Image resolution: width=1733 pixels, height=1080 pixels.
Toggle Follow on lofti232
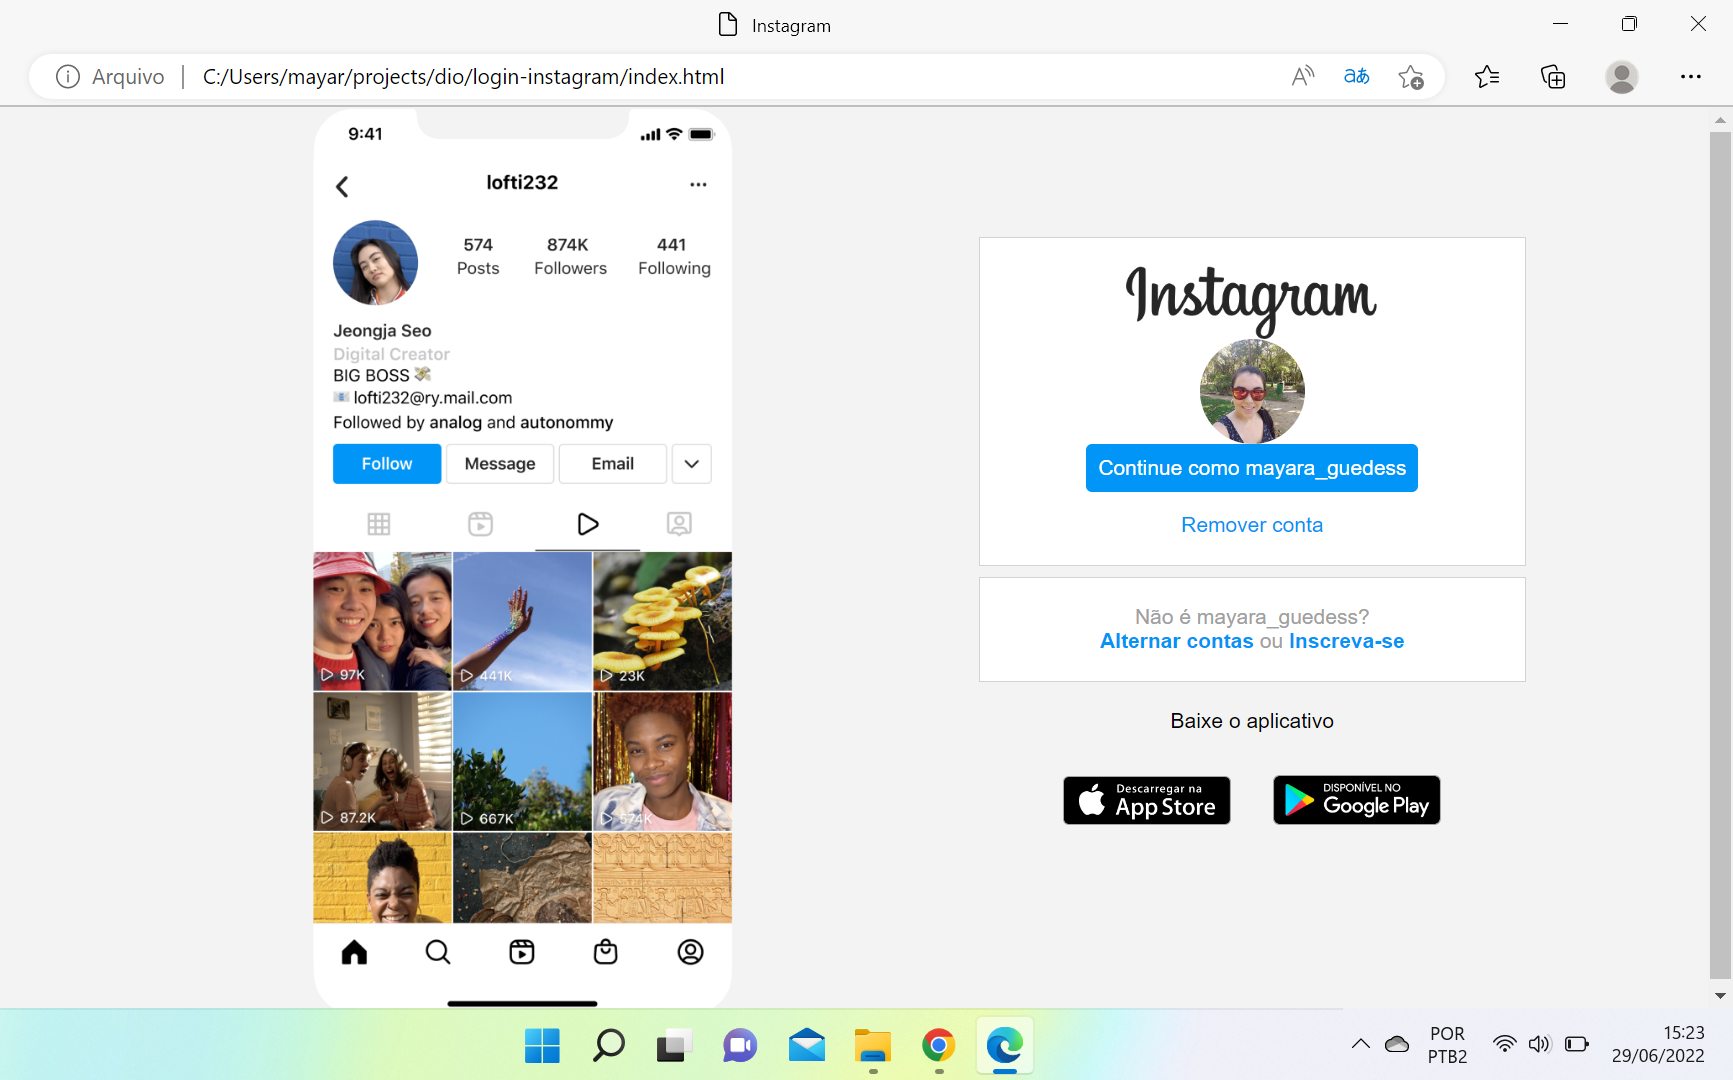pos(386,463)
